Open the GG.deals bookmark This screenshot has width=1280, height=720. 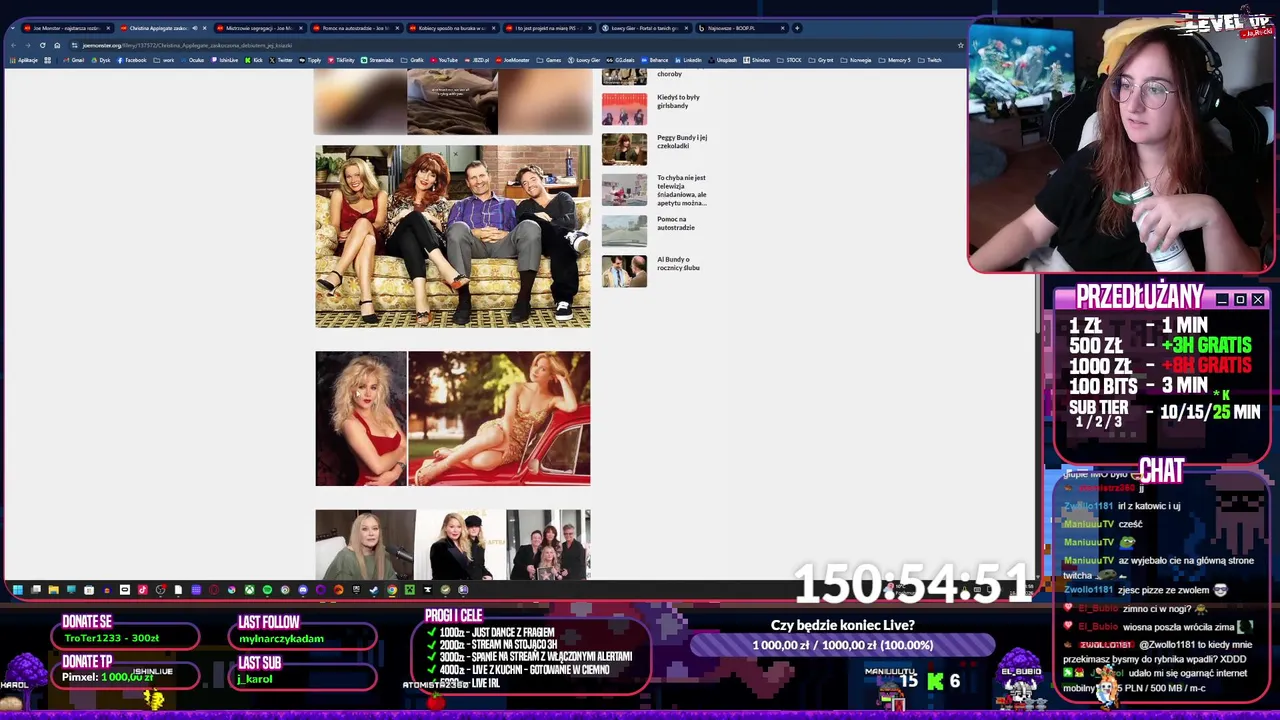coord(620,60)
